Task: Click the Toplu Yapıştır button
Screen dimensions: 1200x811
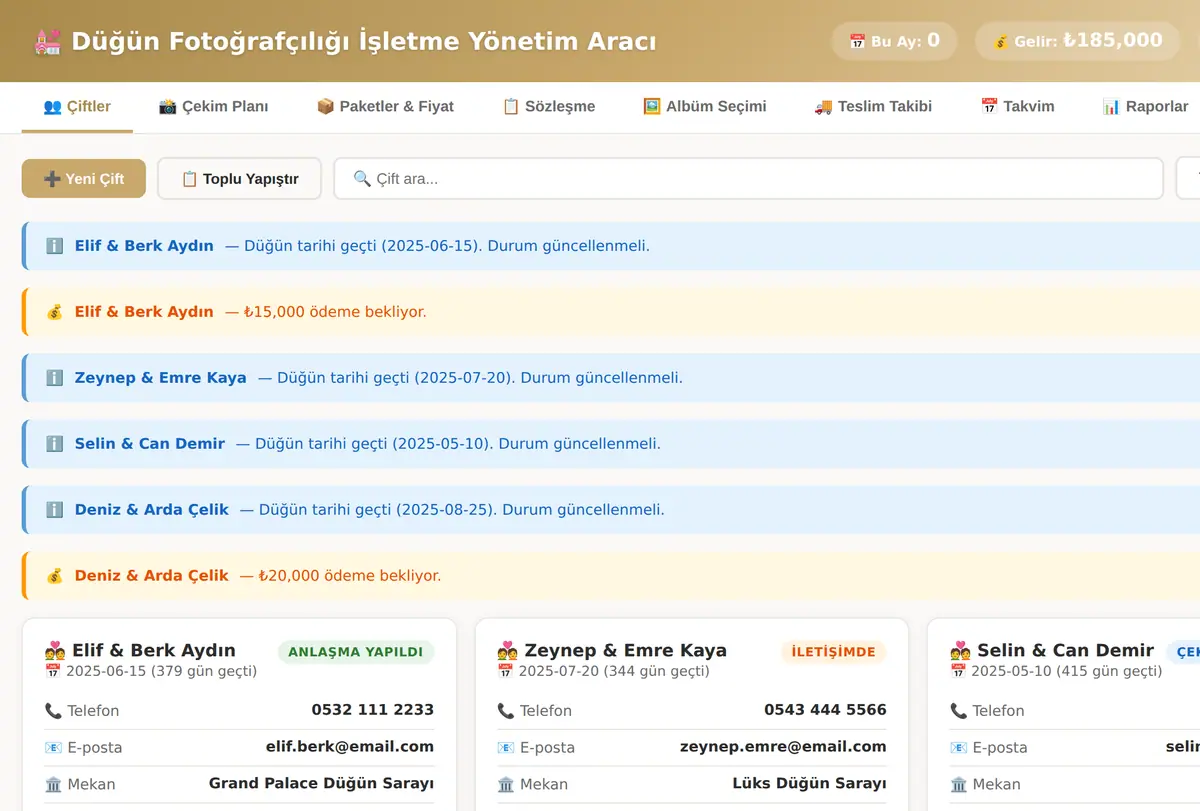Action: pos(240,179)
